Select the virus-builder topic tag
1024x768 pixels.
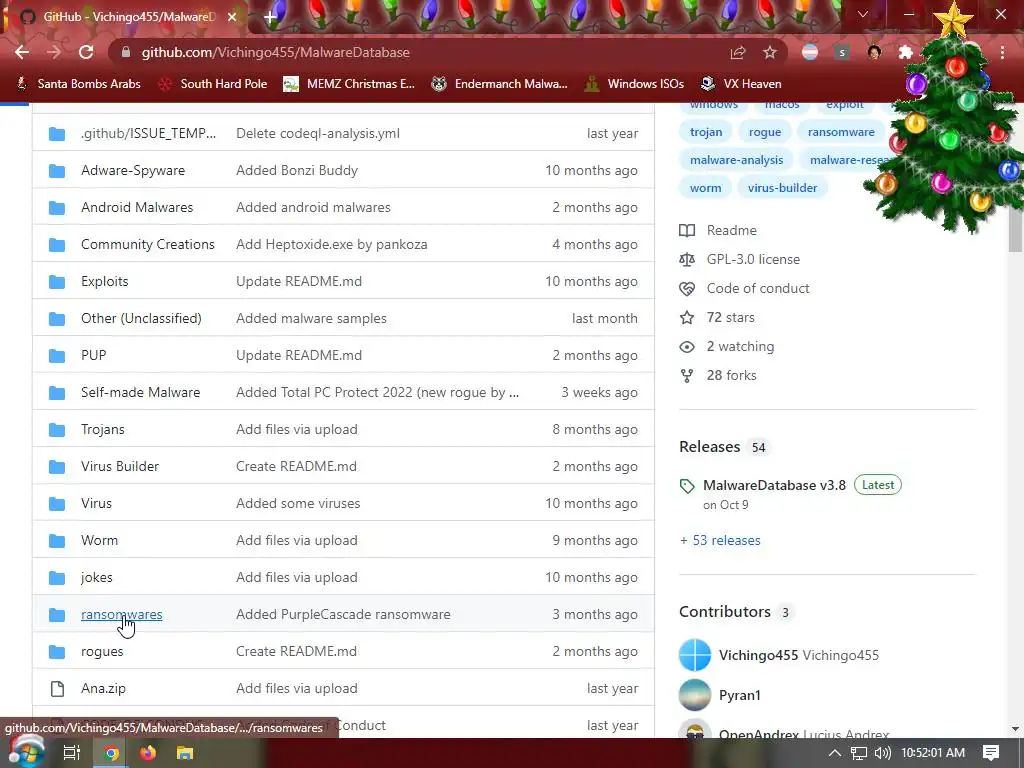click(782, 188)
